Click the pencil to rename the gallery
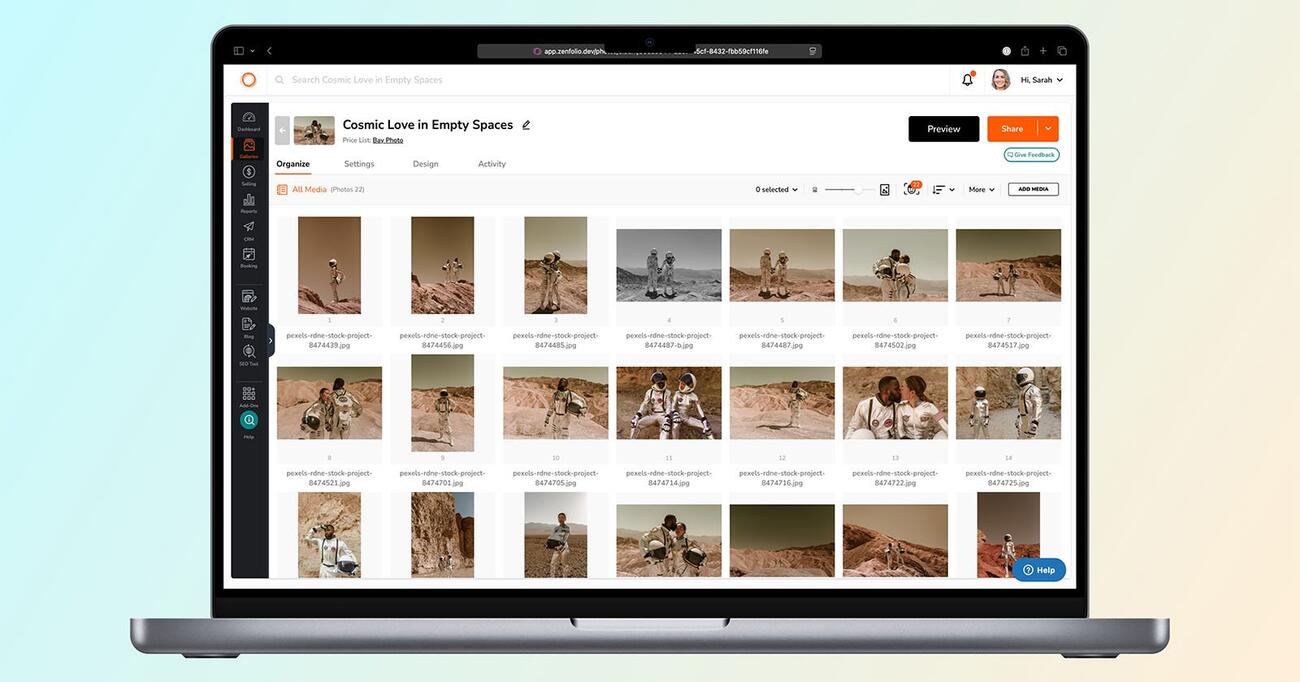 point(526,125)
